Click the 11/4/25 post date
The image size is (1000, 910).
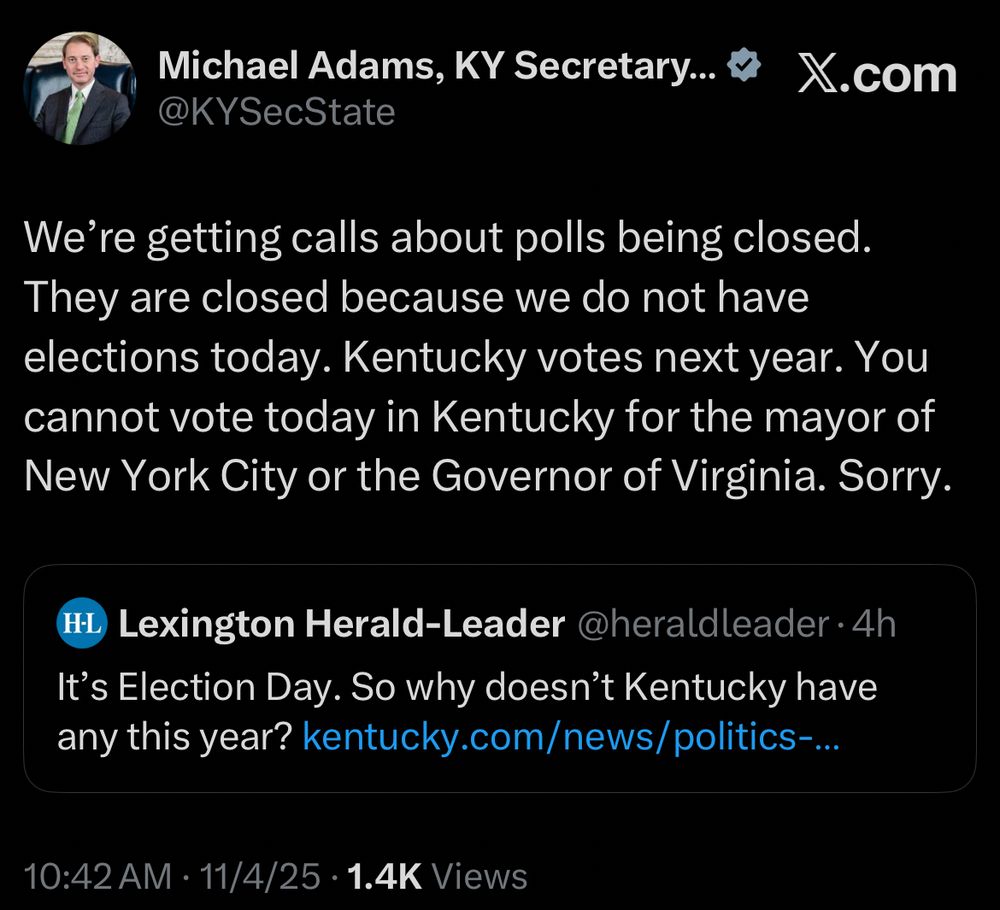[258, 877]
